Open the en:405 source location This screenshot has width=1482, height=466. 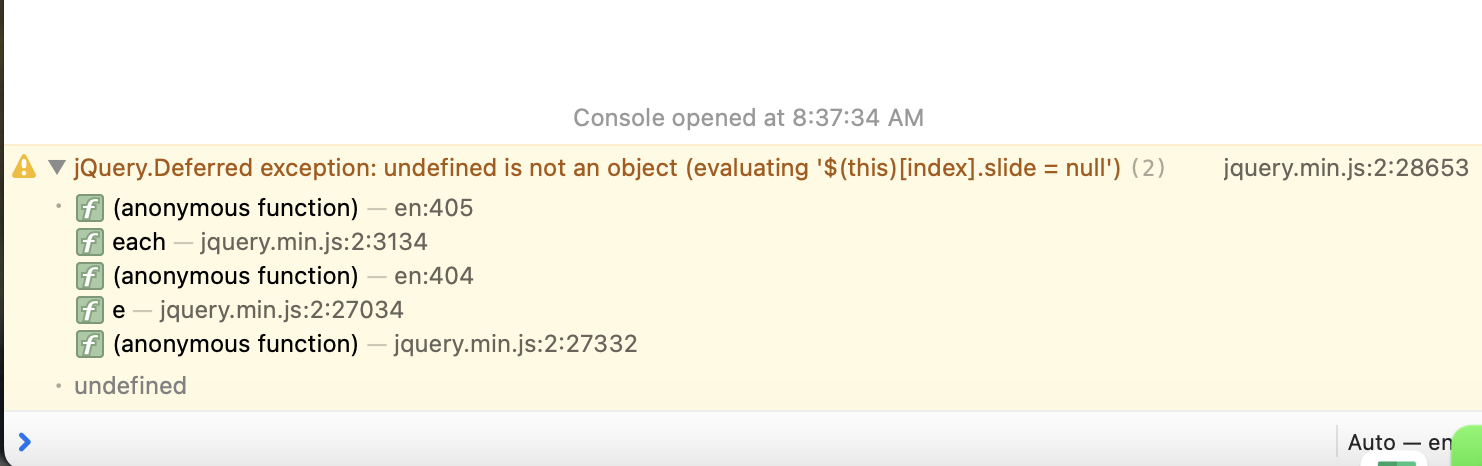click(x=435, y=209)
